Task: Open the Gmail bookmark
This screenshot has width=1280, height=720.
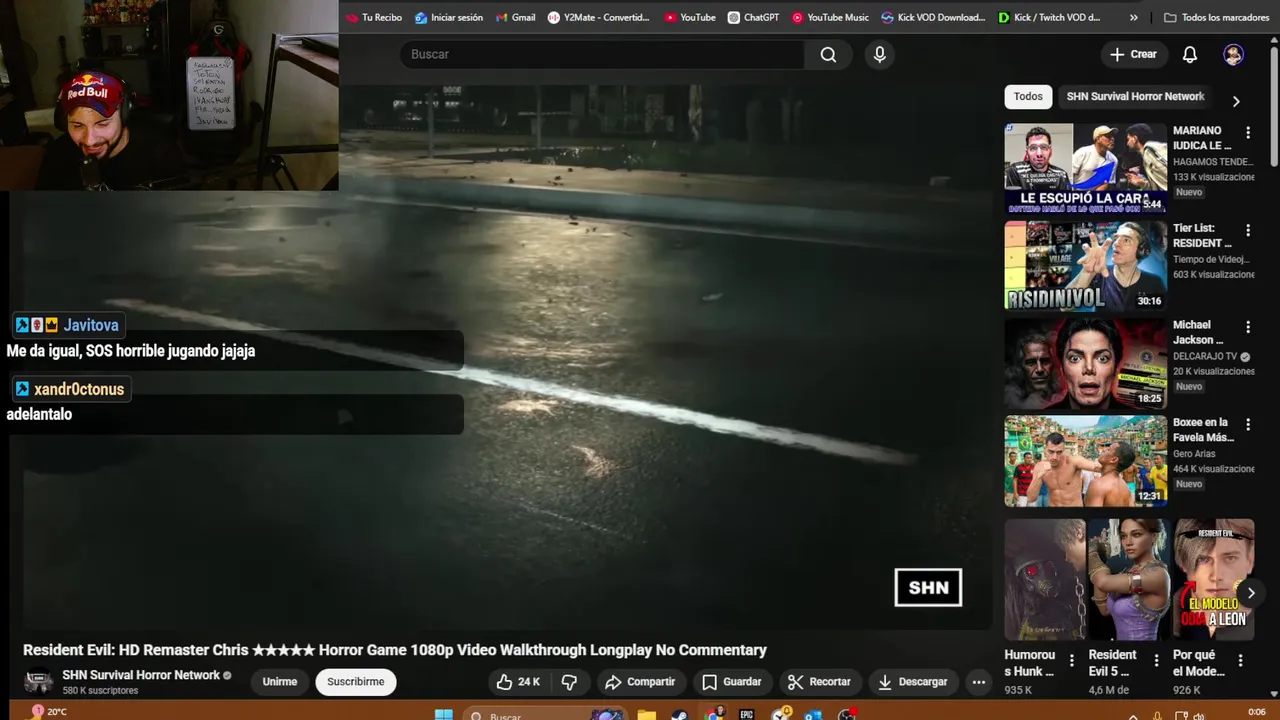Action: [x=515, y=17]
